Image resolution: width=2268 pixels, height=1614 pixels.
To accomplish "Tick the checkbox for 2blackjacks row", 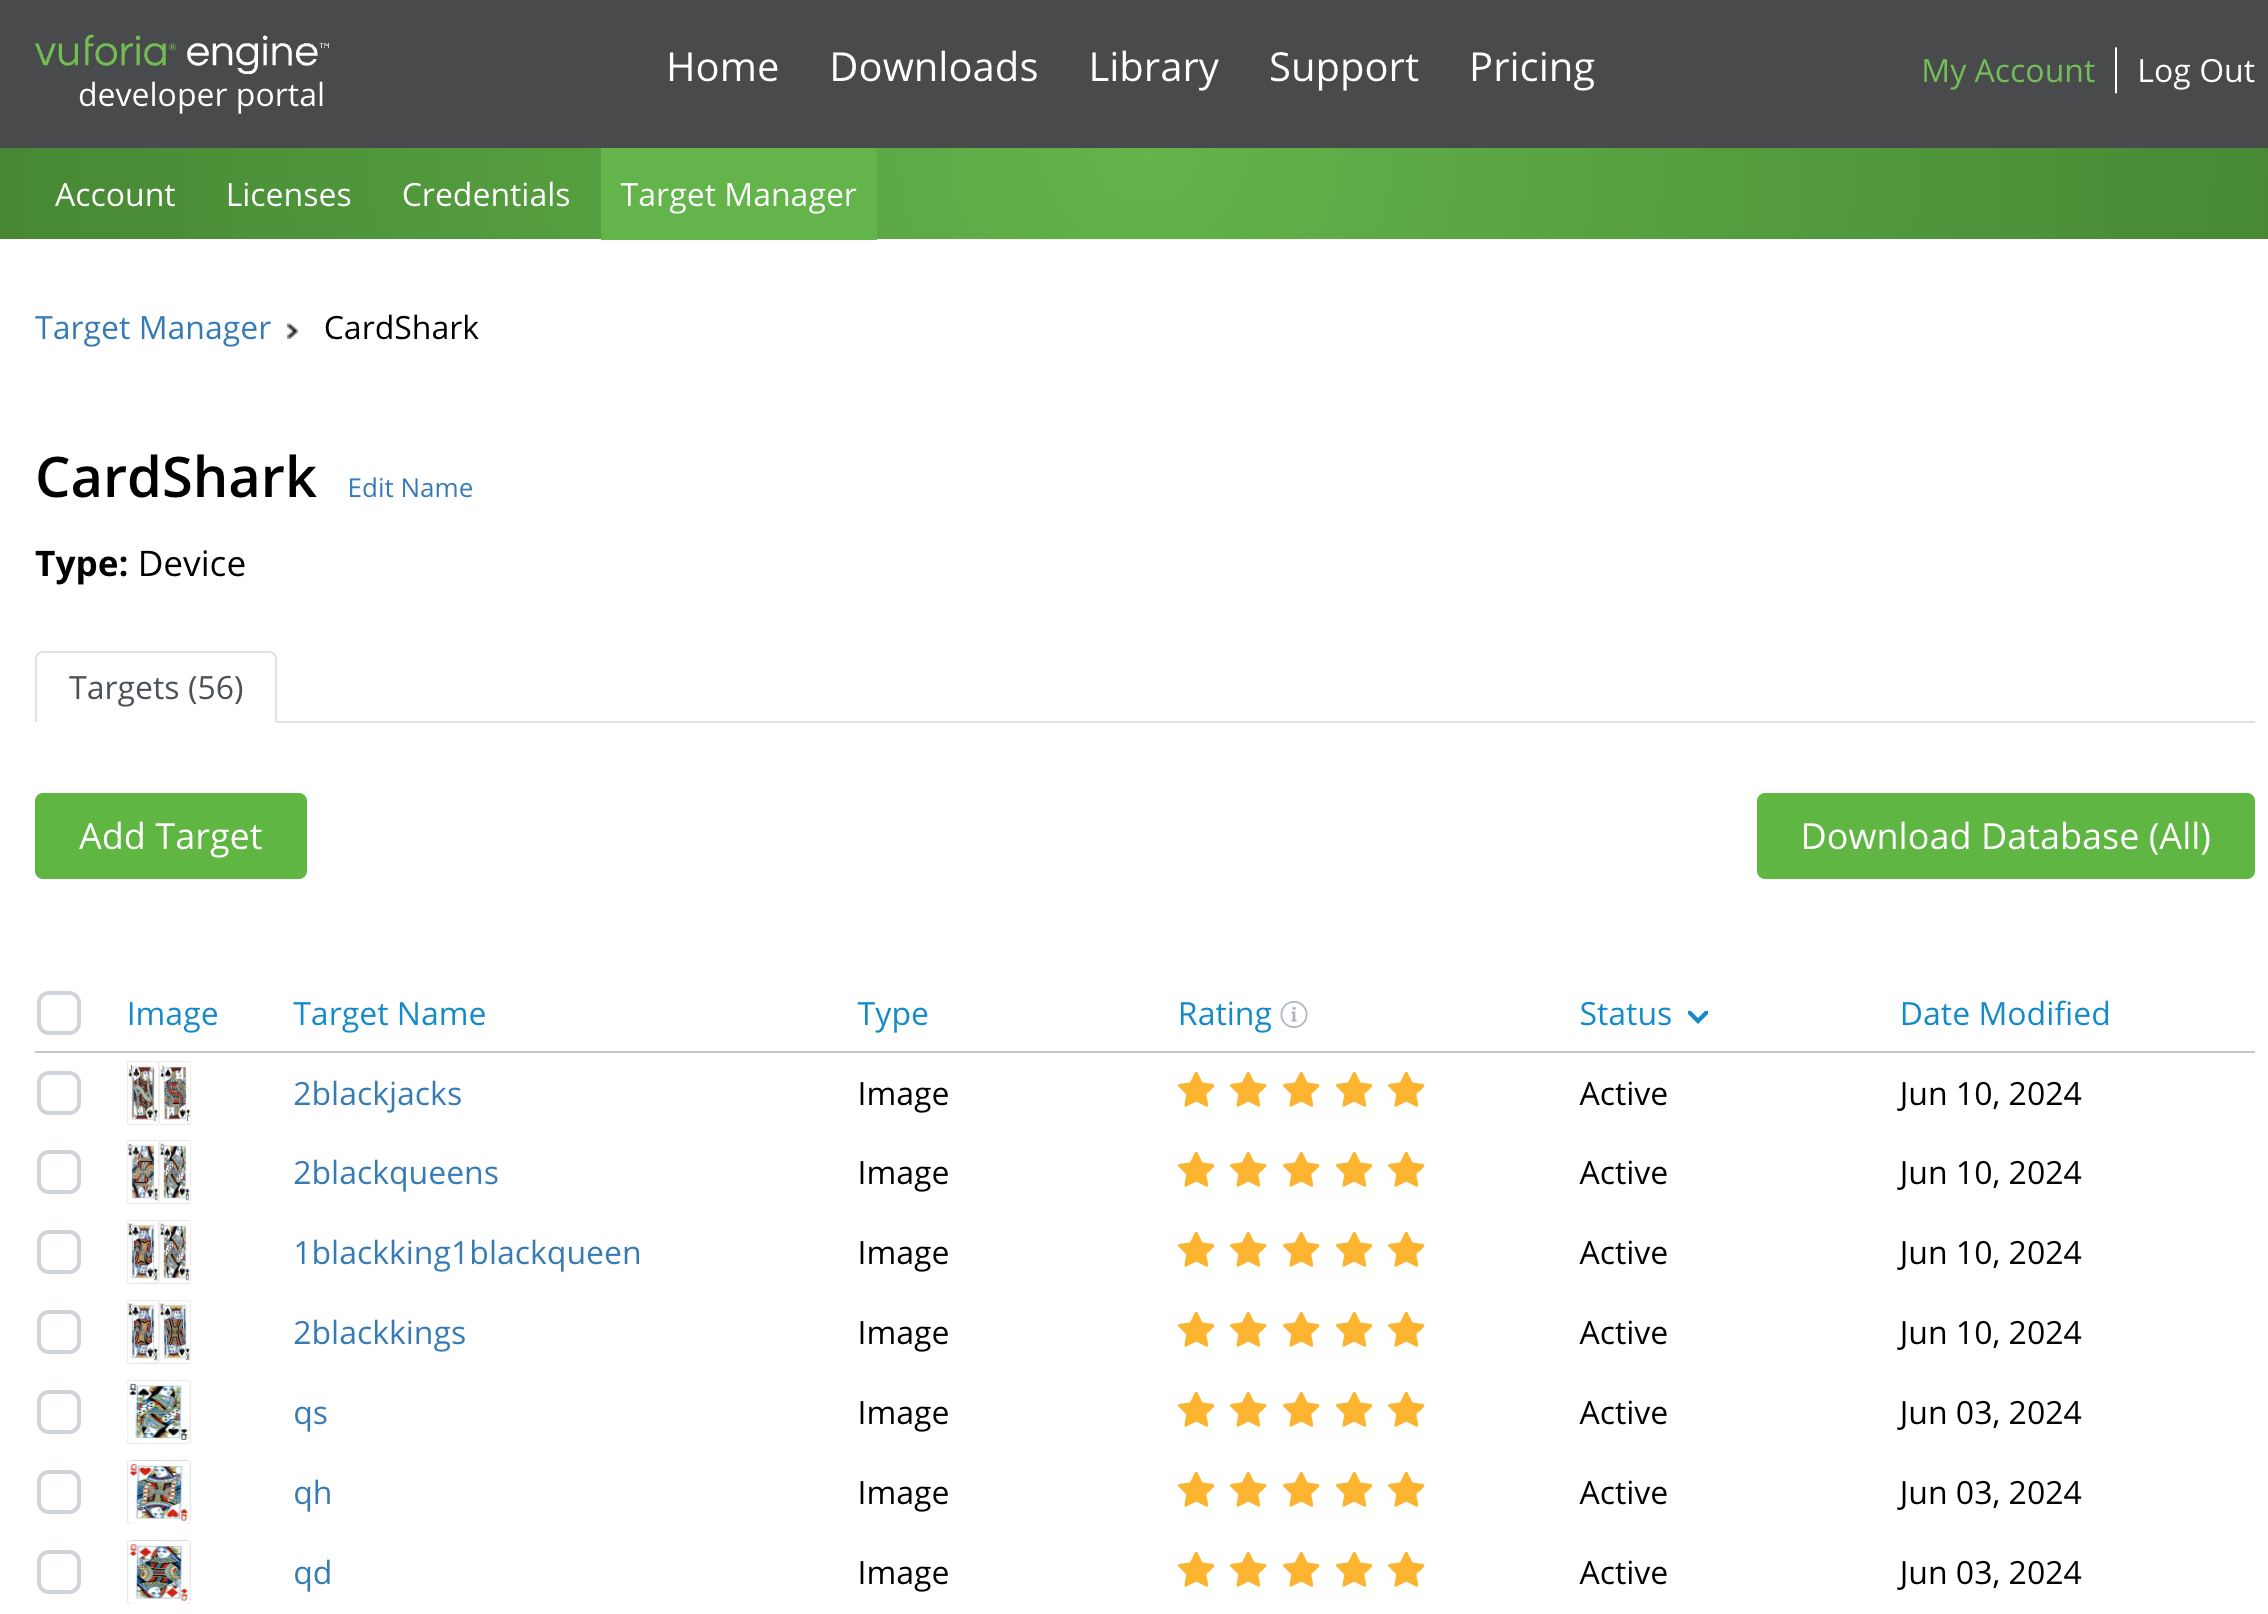I will pos(59,1092).
